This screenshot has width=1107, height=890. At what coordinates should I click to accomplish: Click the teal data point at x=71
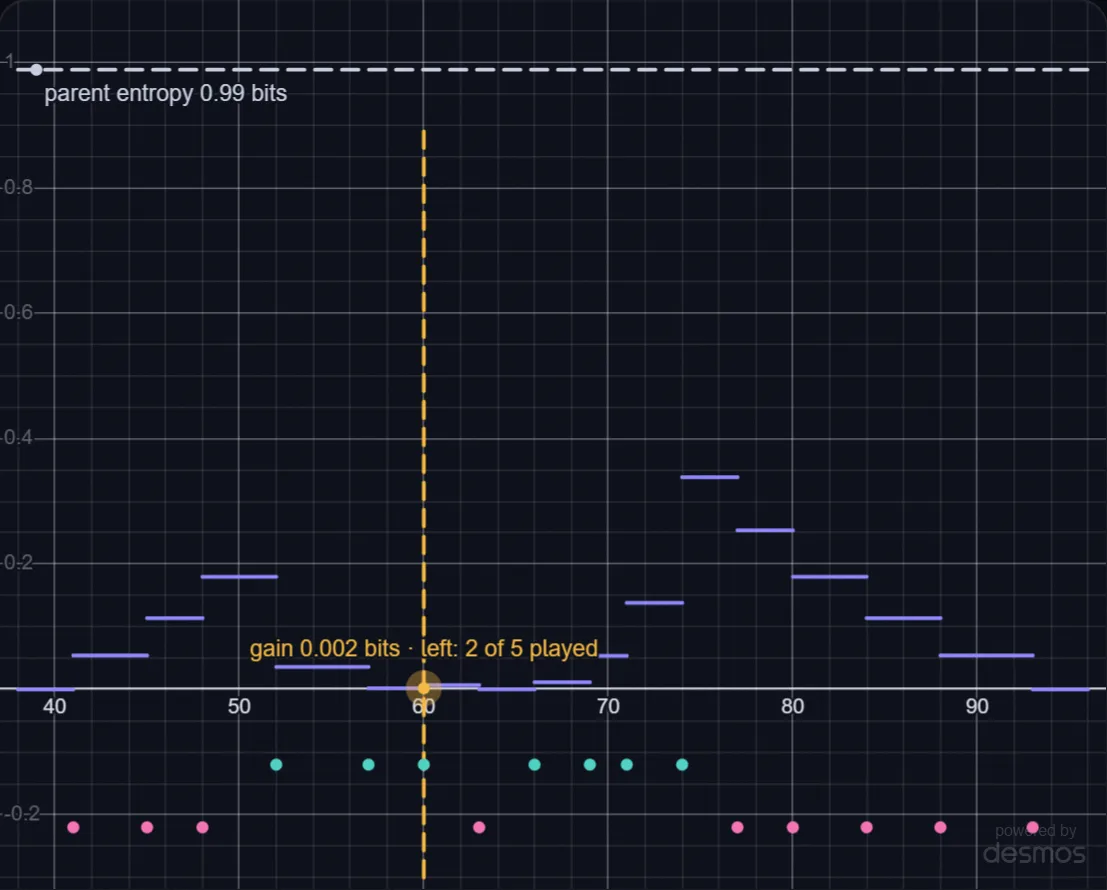[x=626, y=764]
